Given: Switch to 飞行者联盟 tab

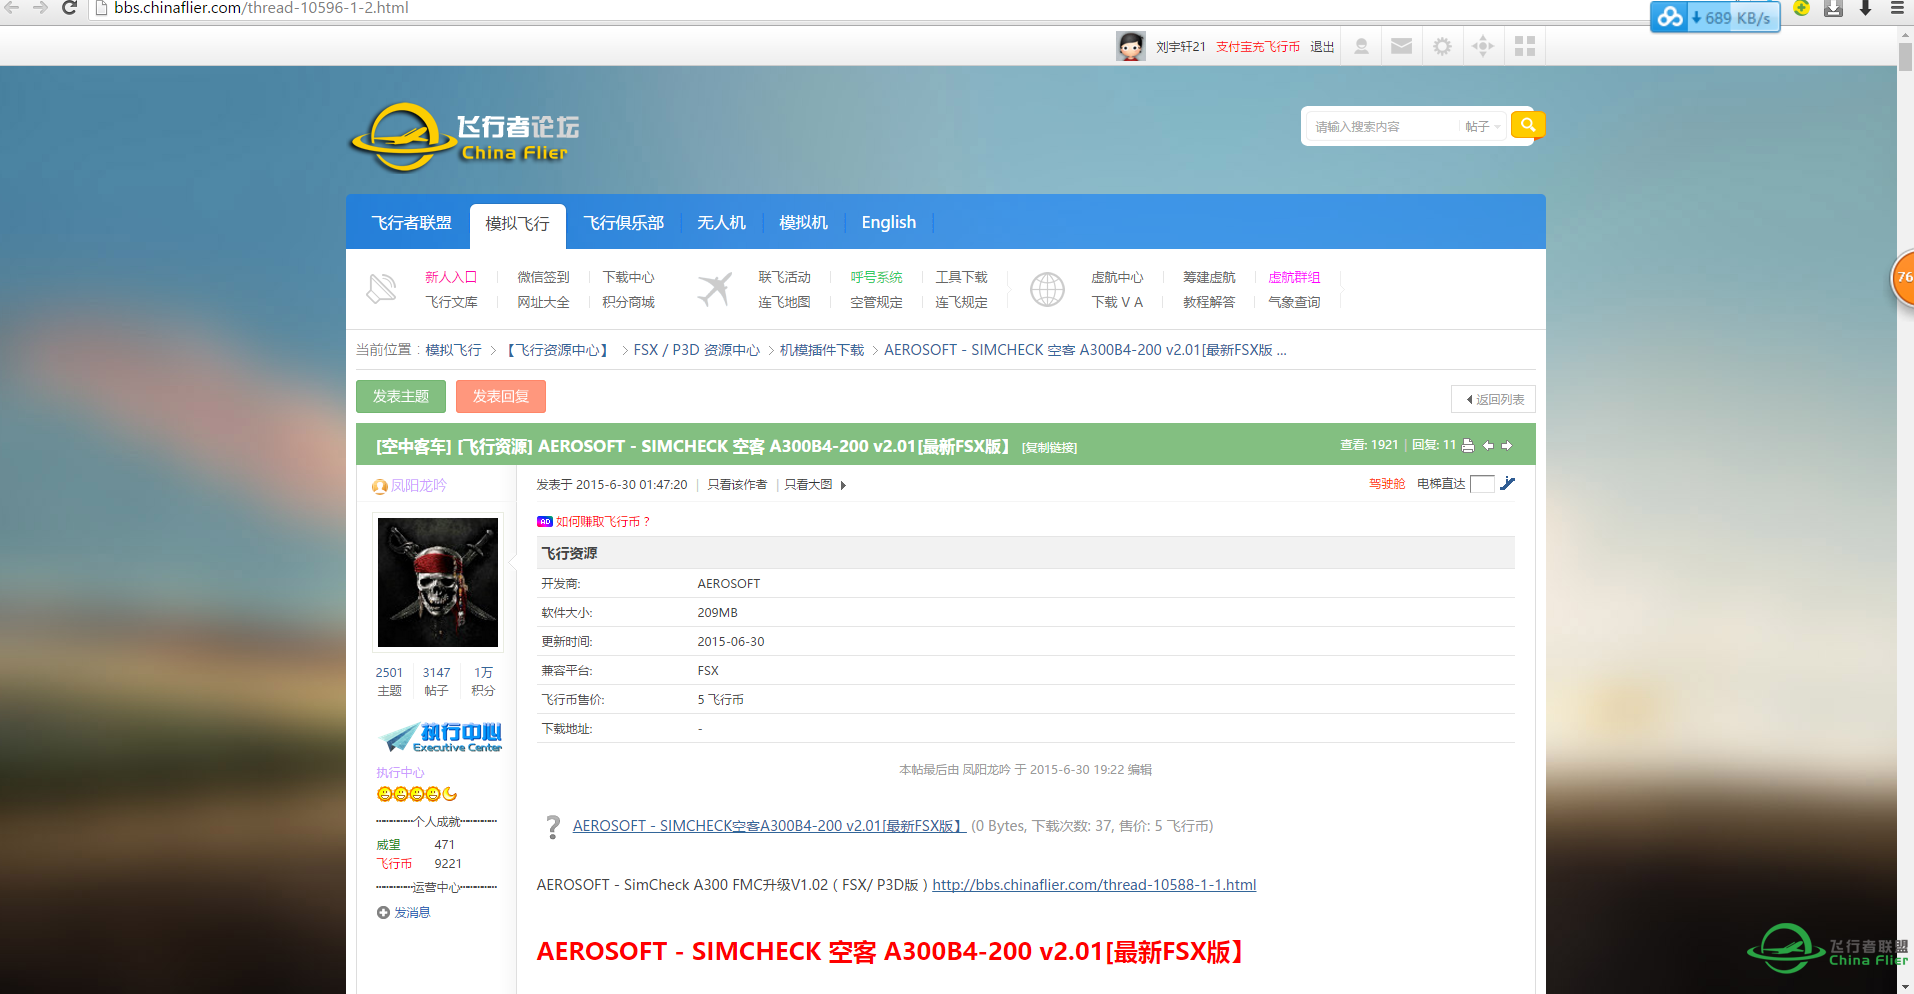Looking at the screenshot, I should click(x=411, y=222).
